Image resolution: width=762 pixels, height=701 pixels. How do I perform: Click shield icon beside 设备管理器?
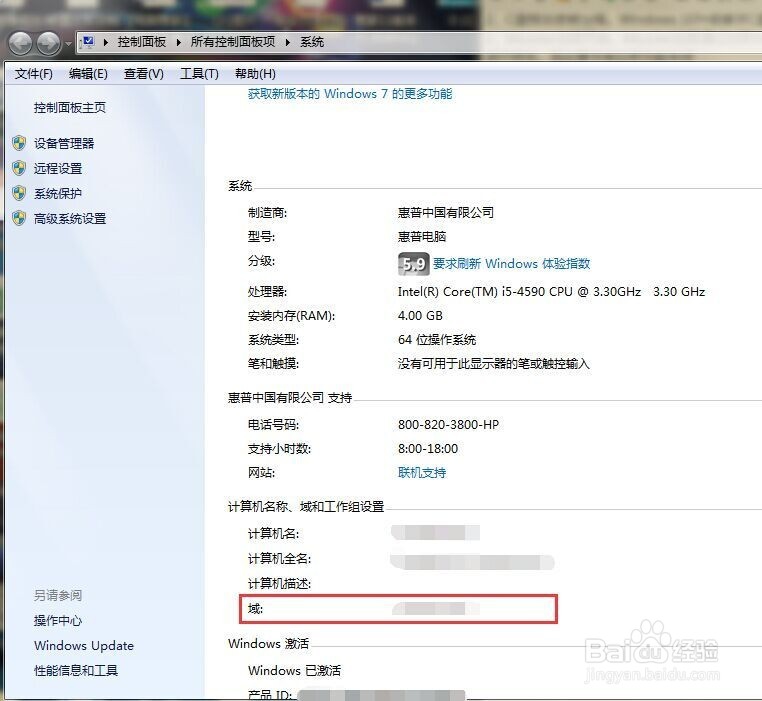(19, 143)
